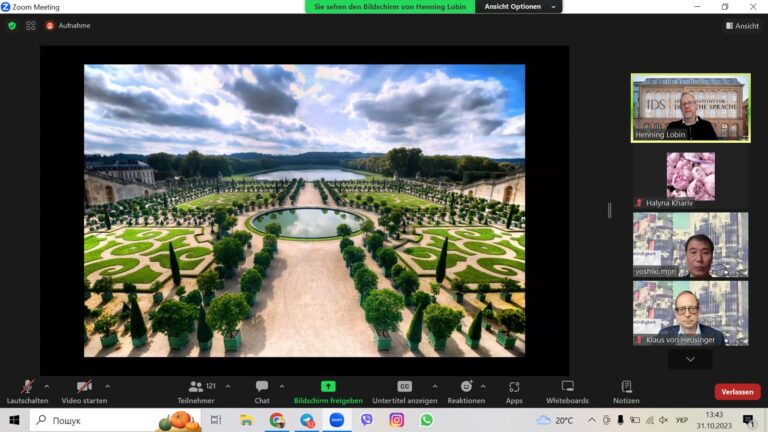The height and width of the screenshot is (432, 768).
Task: Open the Teilnehmer participants panel
Action: [x=196, y=392]
